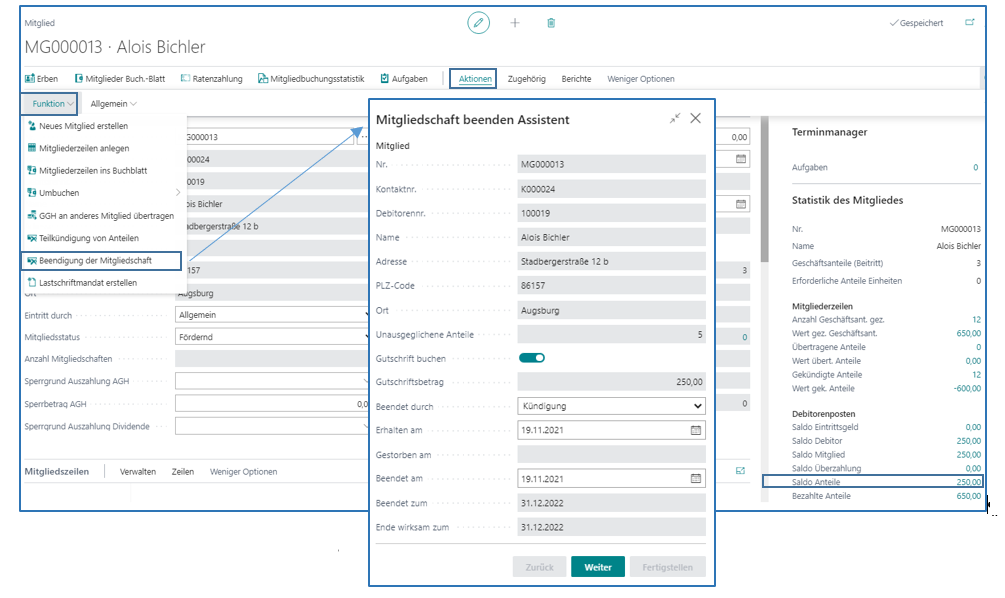This screenshot has height=598, width=1005.
Task: Toggle the Gutschrift buchen switch
Action: pyautogui.click(x=531, y=358)
